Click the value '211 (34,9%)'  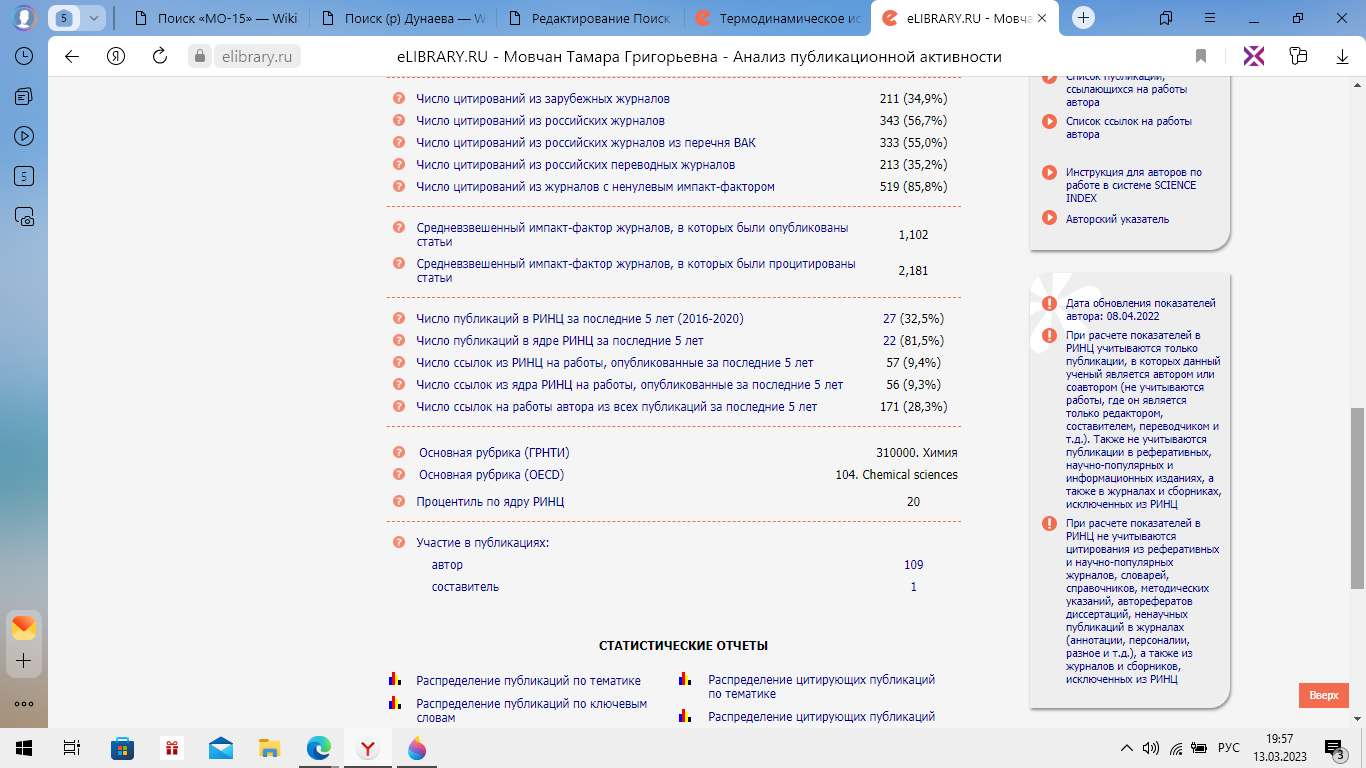tap(913, 99)
